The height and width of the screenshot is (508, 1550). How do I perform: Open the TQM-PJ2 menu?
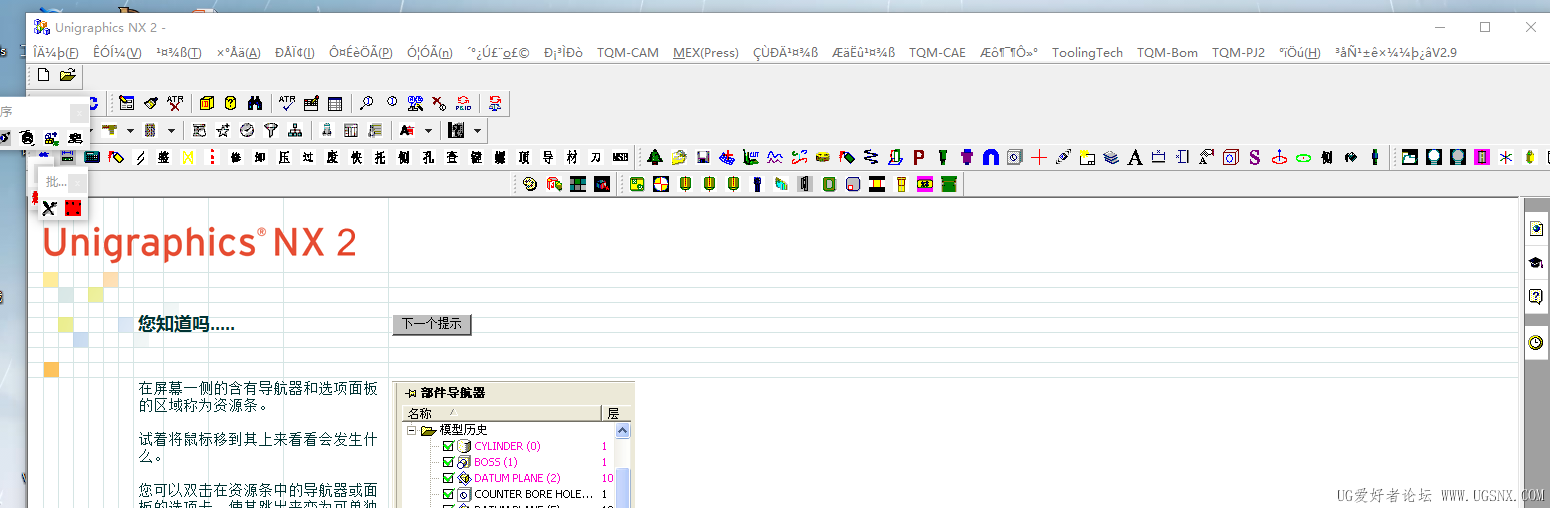click(1238, 53)
